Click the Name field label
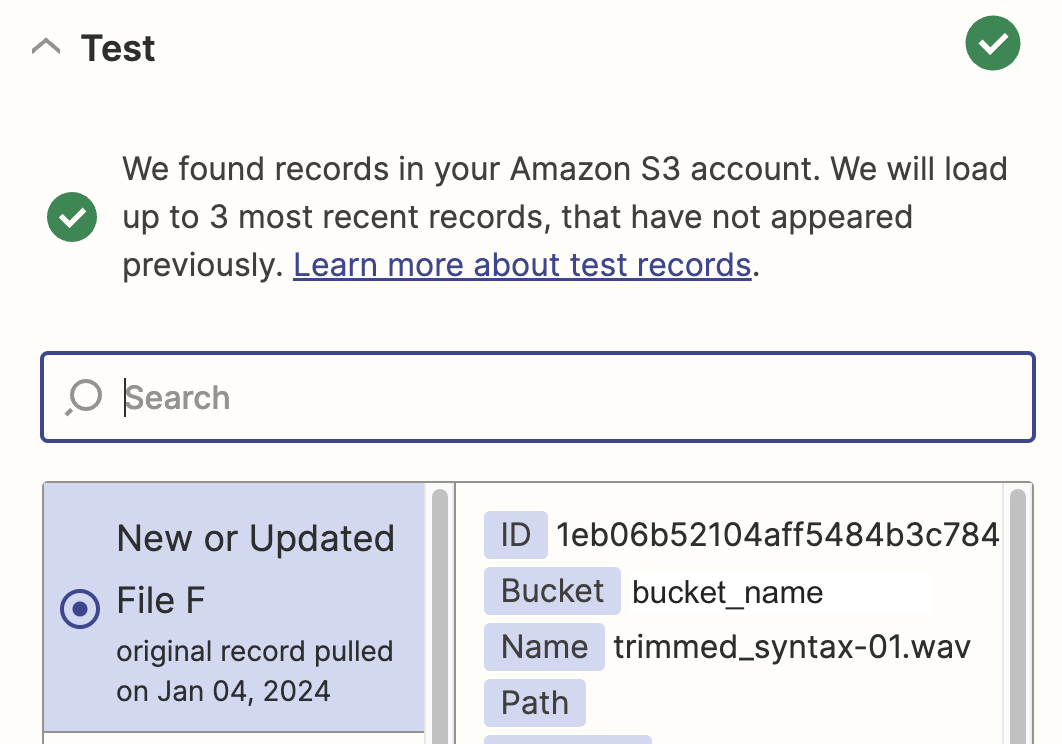This screenshot has width=1062, height=744. click(x=544, y=647)
